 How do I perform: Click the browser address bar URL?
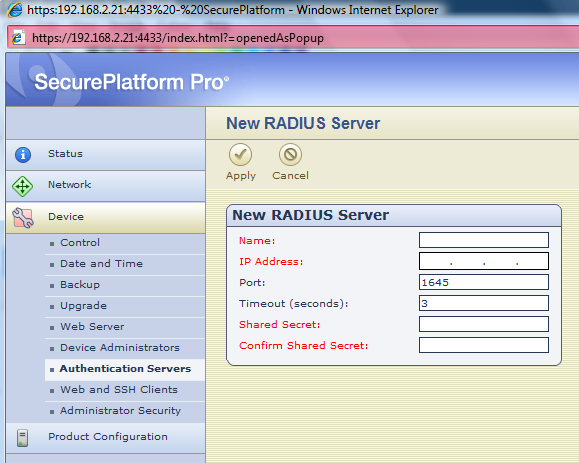(x=178, y=38)
